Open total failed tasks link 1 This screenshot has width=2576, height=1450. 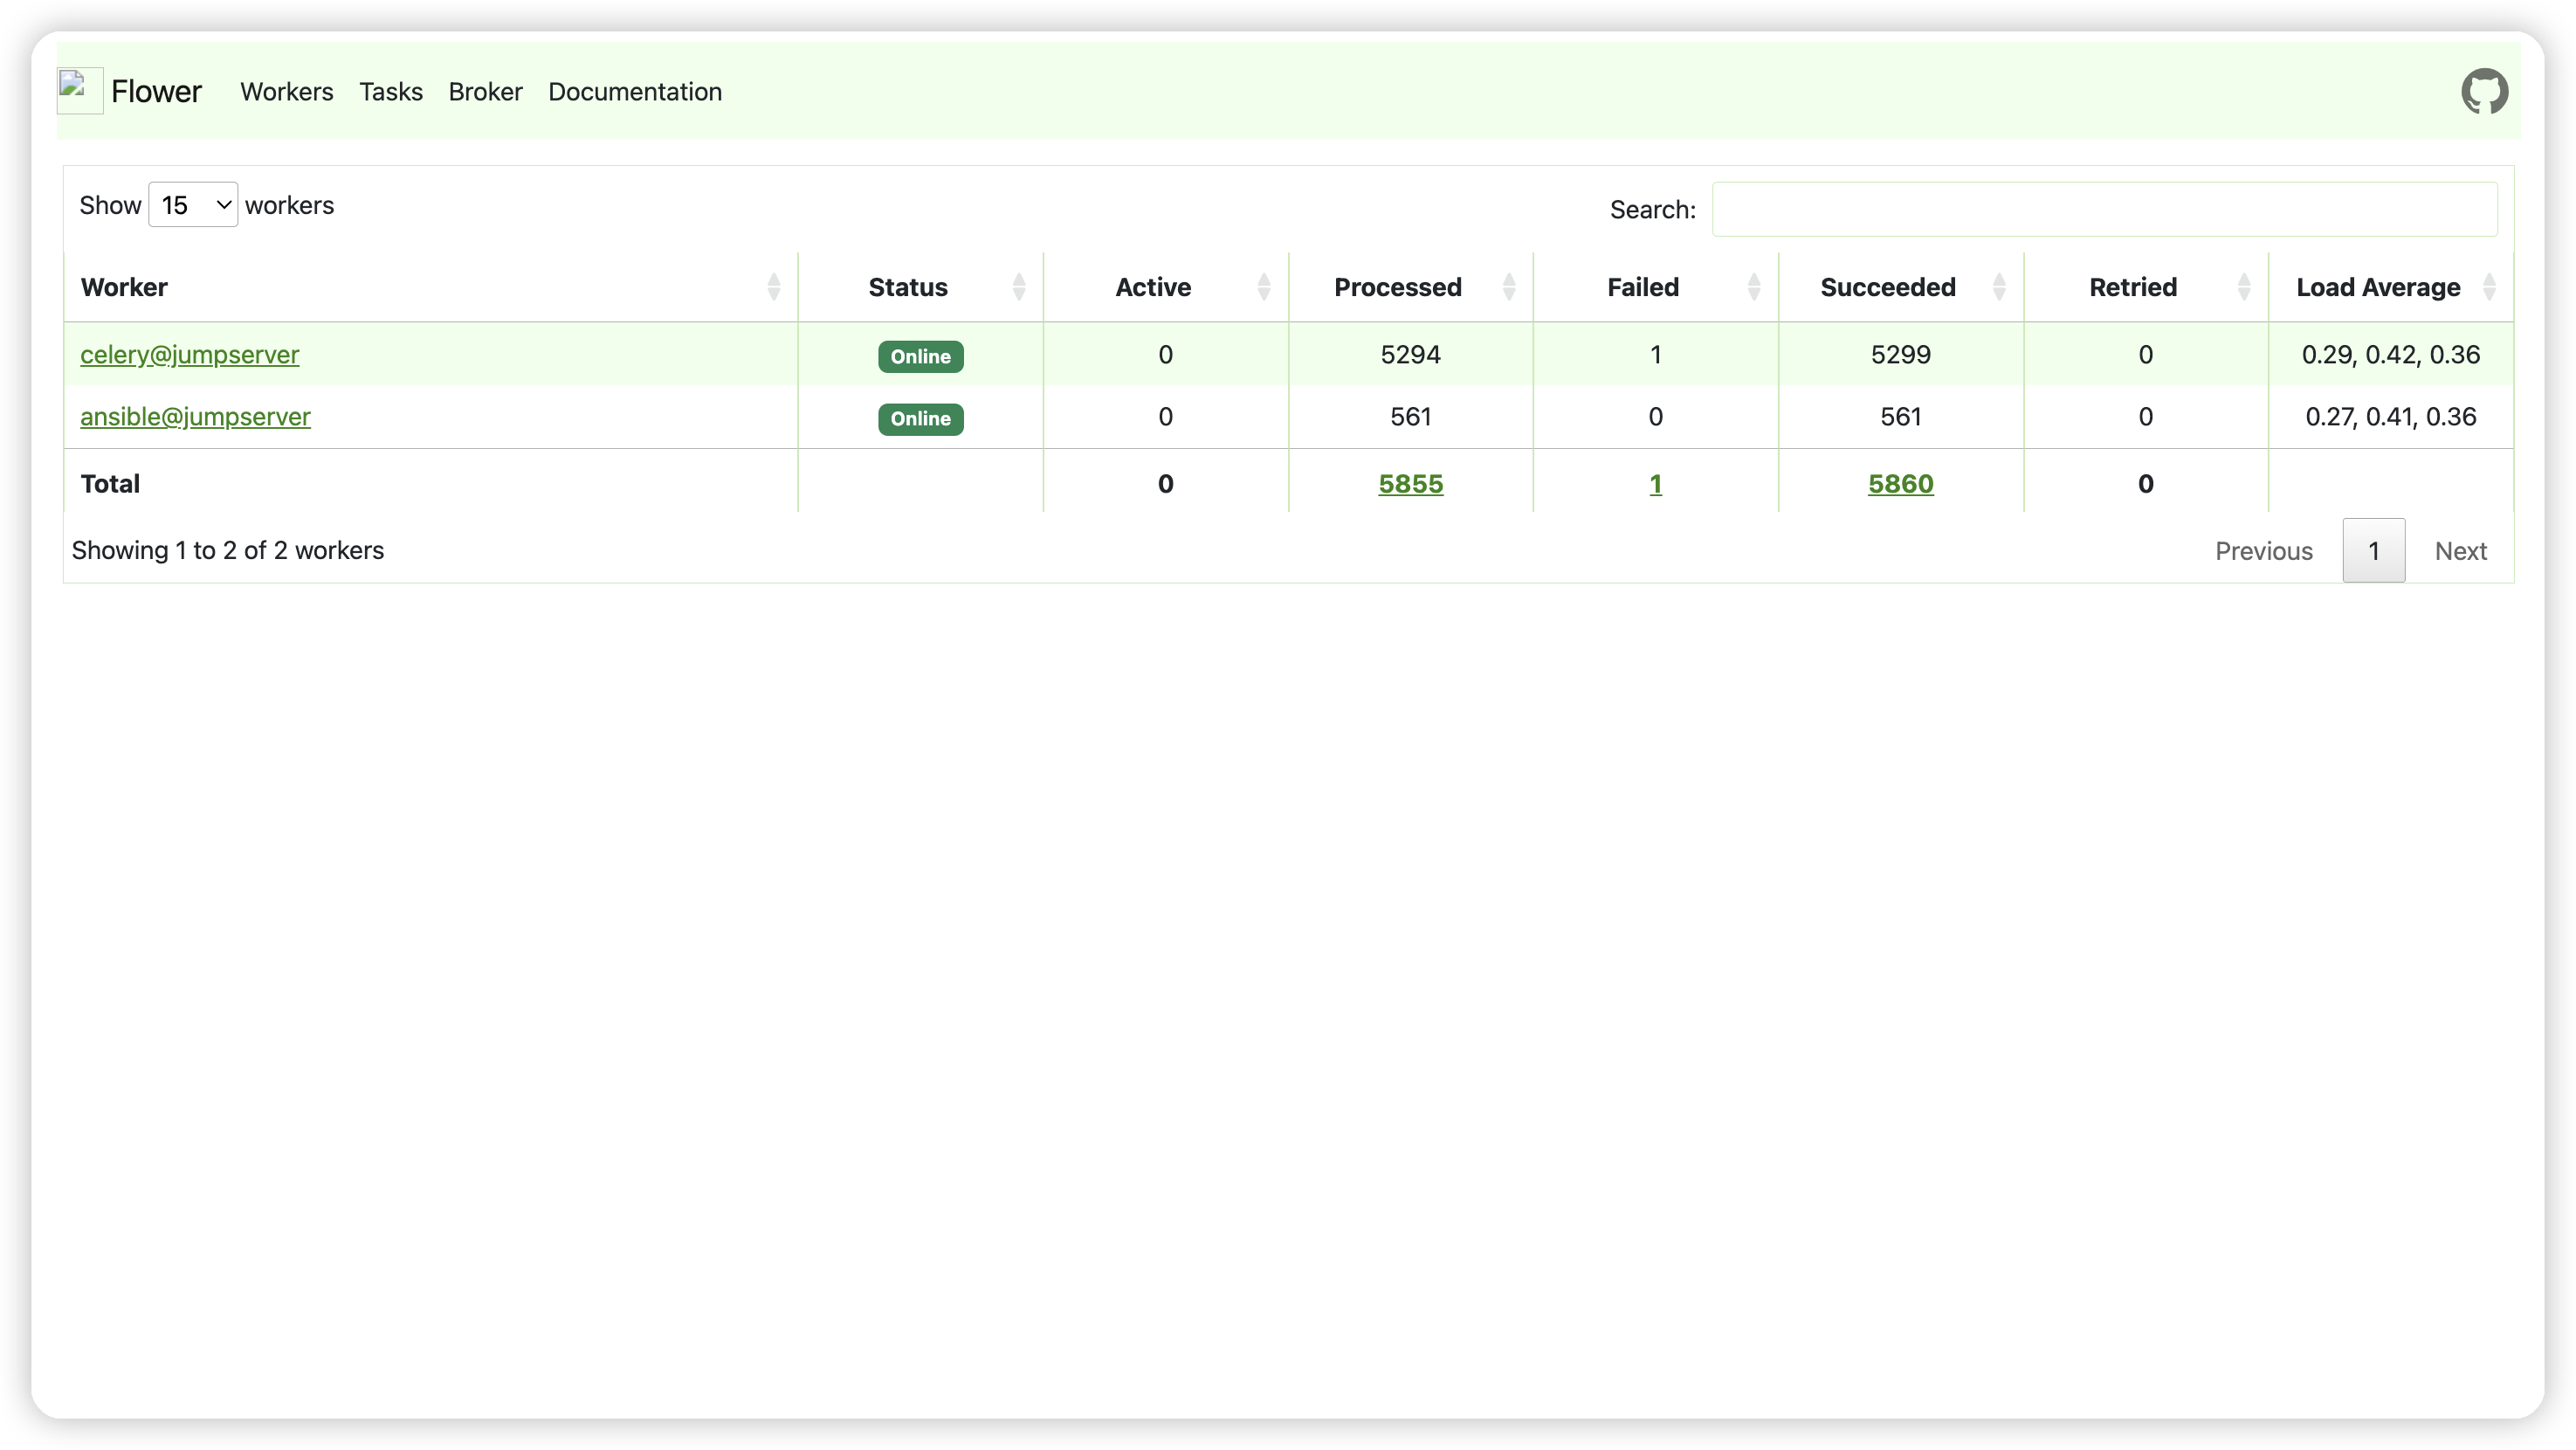[1655, 484]
